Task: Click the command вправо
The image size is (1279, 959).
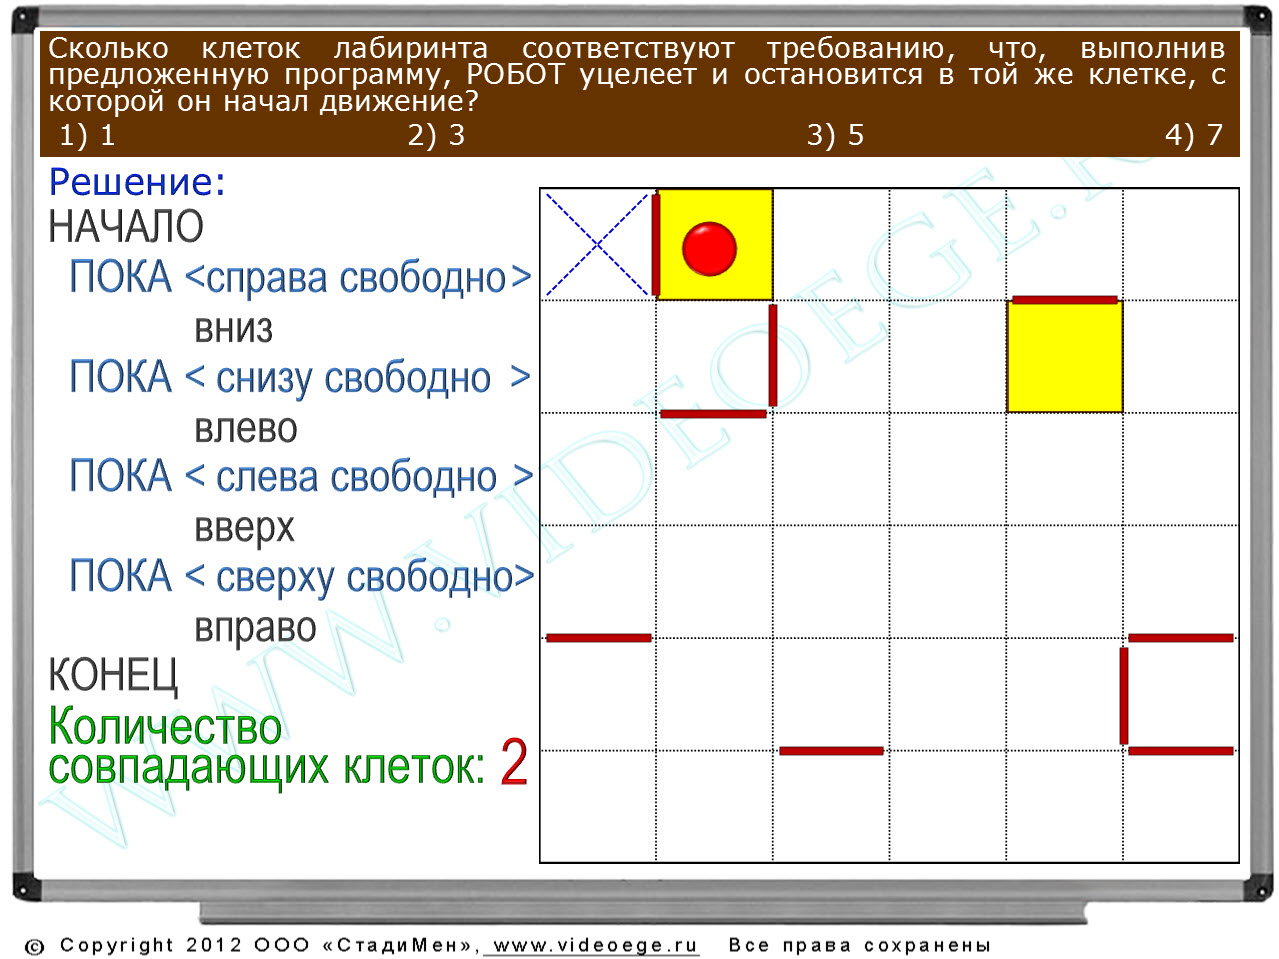Action: pos(255,629)
